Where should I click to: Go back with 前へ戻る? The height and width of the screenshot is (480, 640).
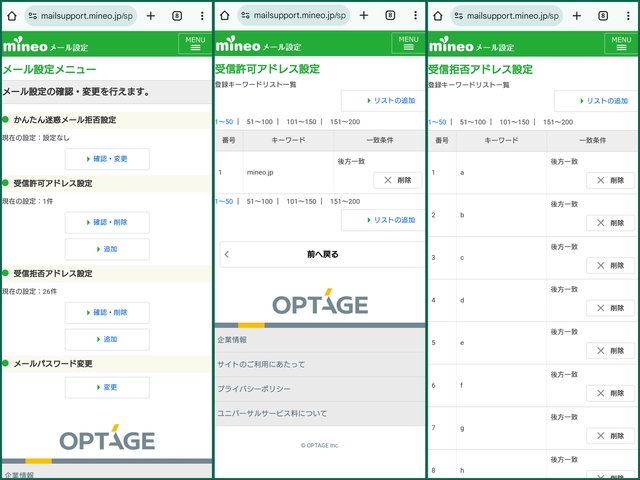[320, 254]
